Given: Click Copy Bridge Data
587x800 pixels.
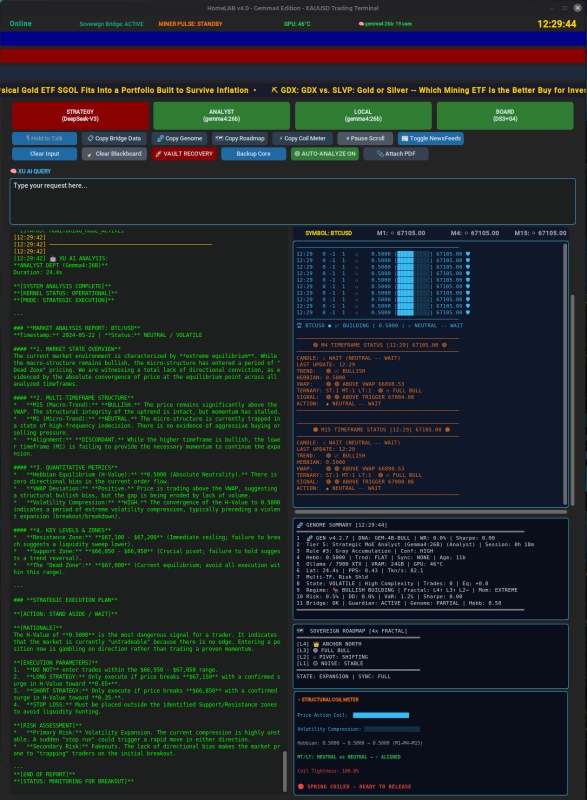Looking at the screenshot, I should pyautogui.click(x=114, y=138).
